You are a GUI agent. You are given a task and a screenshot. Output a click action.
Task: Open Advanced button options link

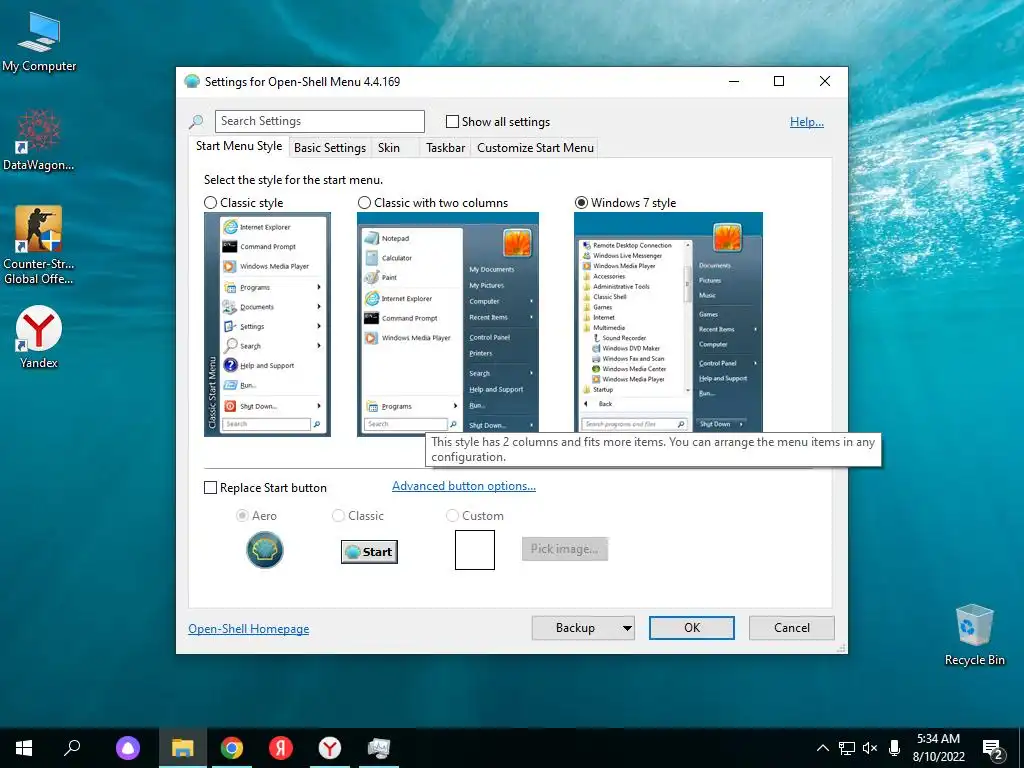pyautogui.click(x=464, y=486)
